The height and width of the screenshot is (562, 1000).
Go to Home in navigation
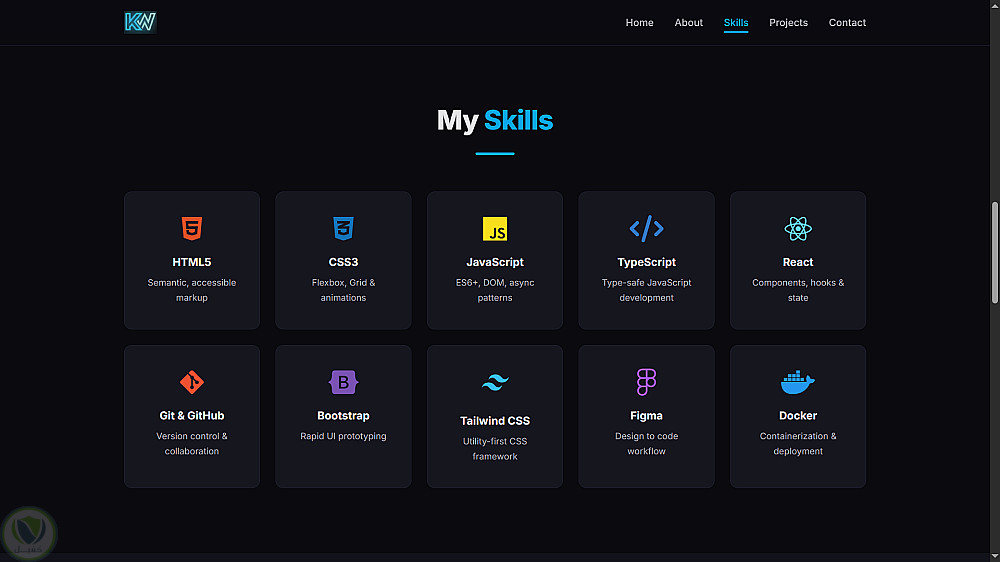click(x=639, y=22)
